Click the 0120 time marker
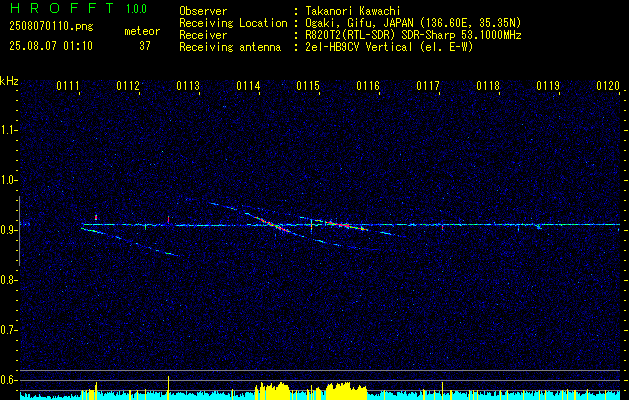 [x=608, y=86]
